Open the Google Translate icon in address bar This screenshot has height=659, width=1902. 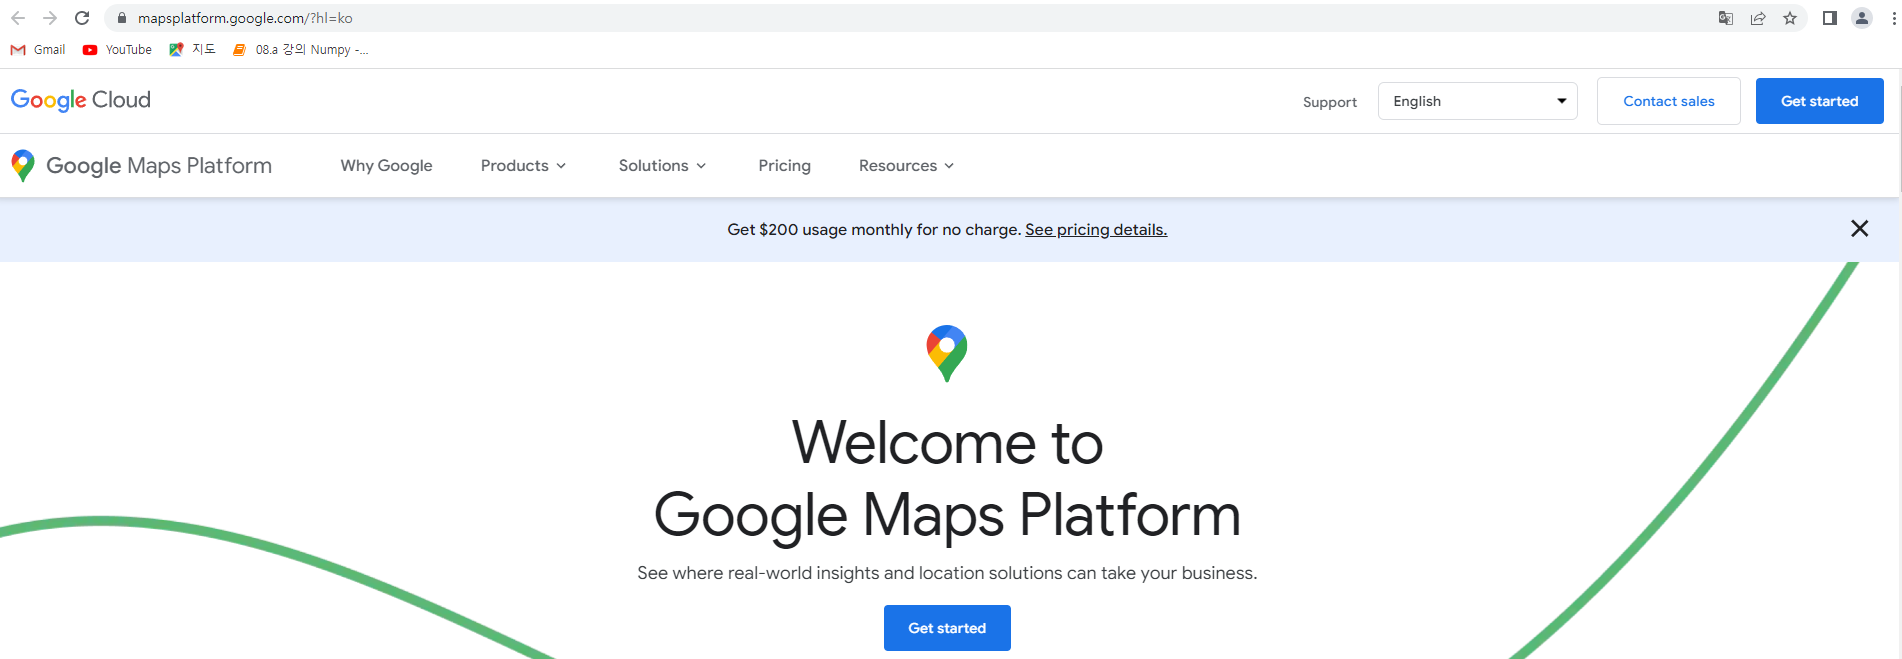pos(1726,18)
